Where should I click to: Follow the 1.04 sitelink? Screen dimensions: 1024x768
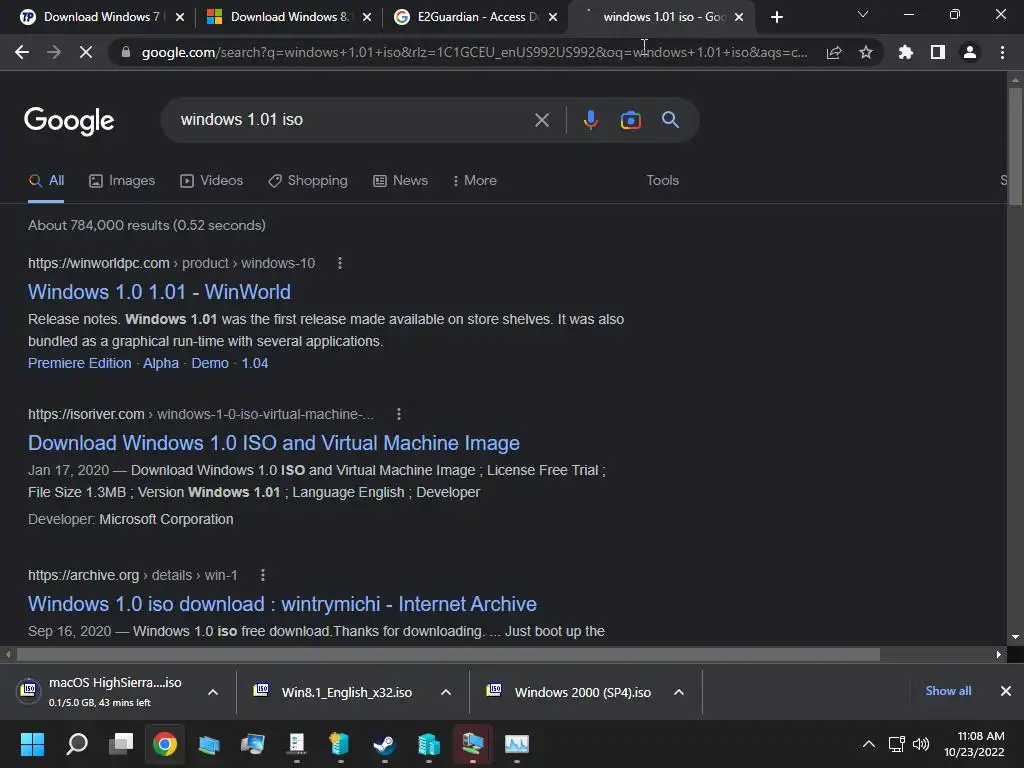pyautogui.click(x=255, y=363)
